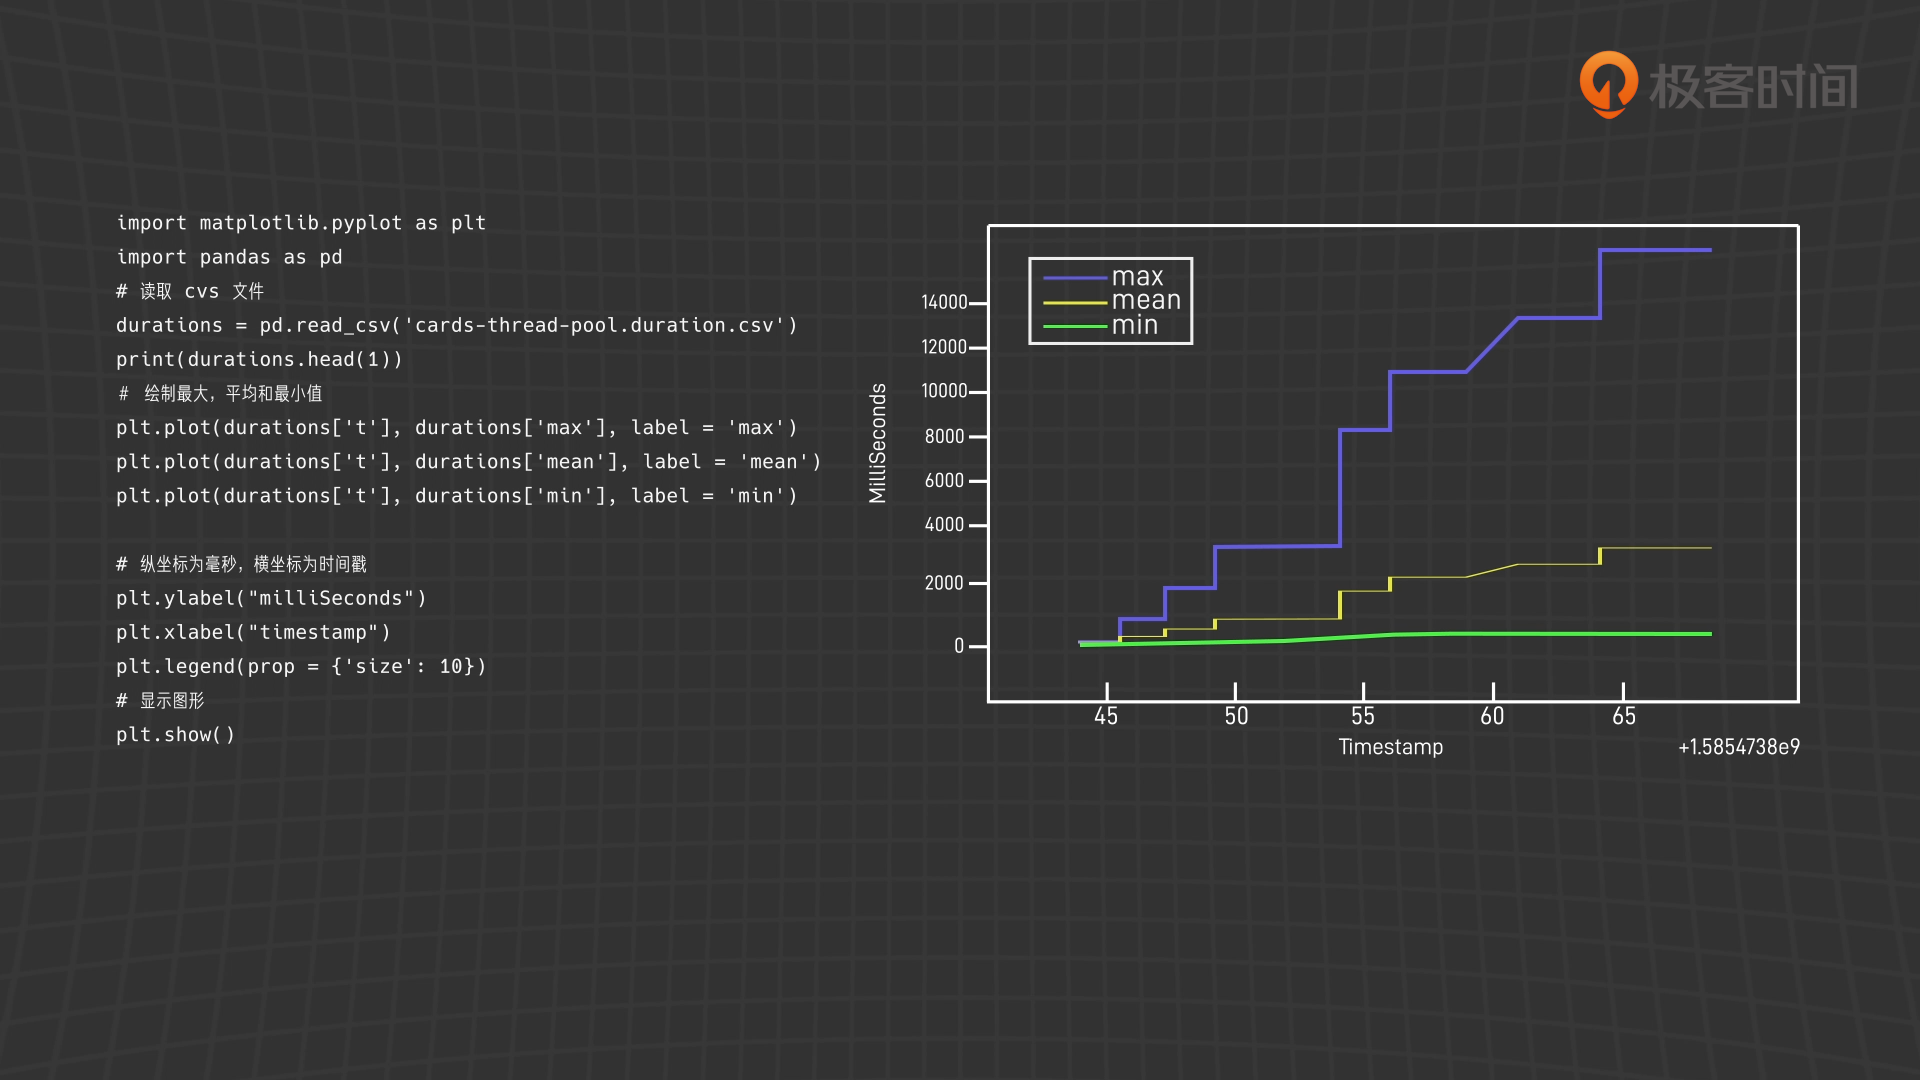Click the 0 y-axis tick label
This screenshot has width=1920, height=1080.
tap(959, 646)
